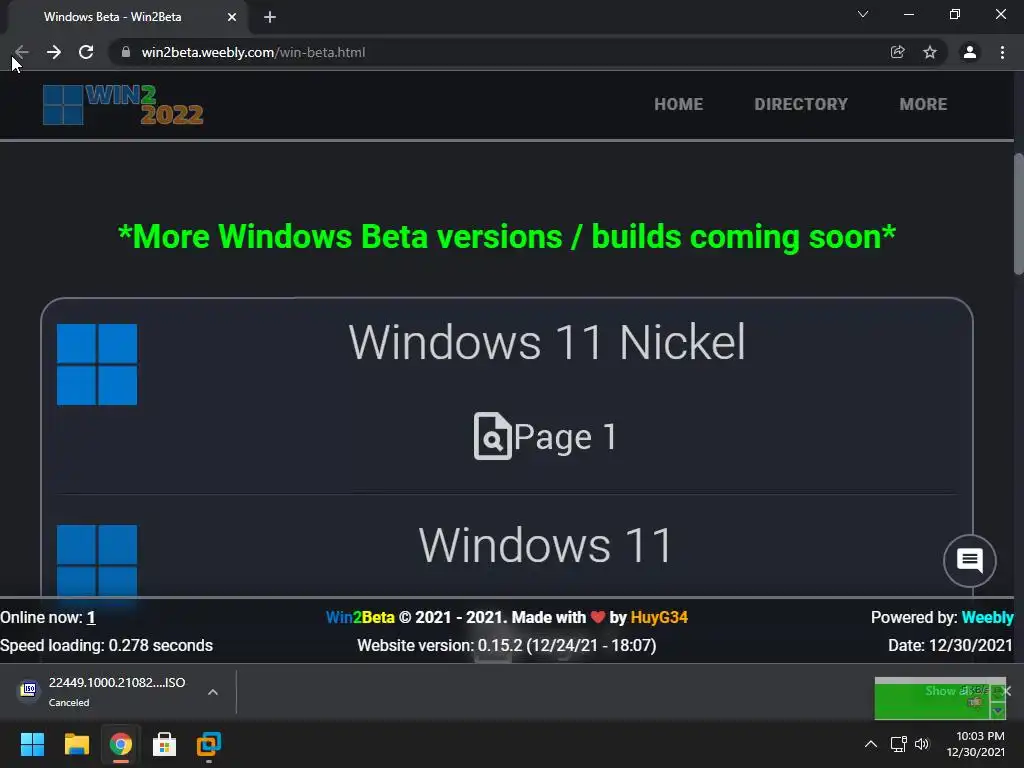Click the WIN2 2022 site logo
Screen dimensions: 1024x768
[x=123, y=104]
